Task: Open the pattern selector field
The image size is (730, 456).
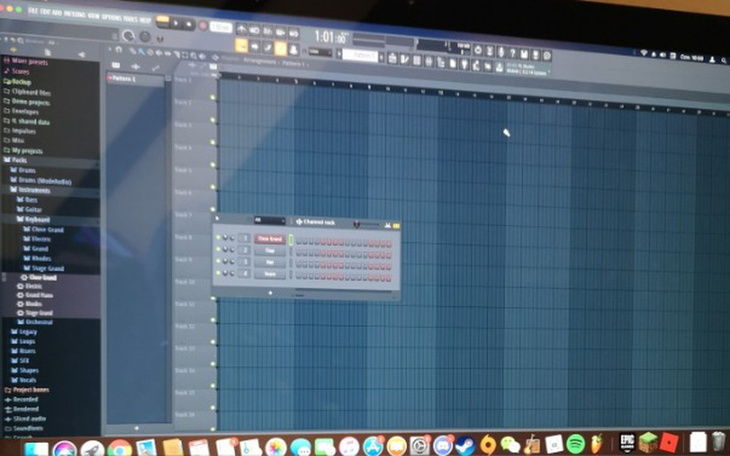Action: coord(360,55)
